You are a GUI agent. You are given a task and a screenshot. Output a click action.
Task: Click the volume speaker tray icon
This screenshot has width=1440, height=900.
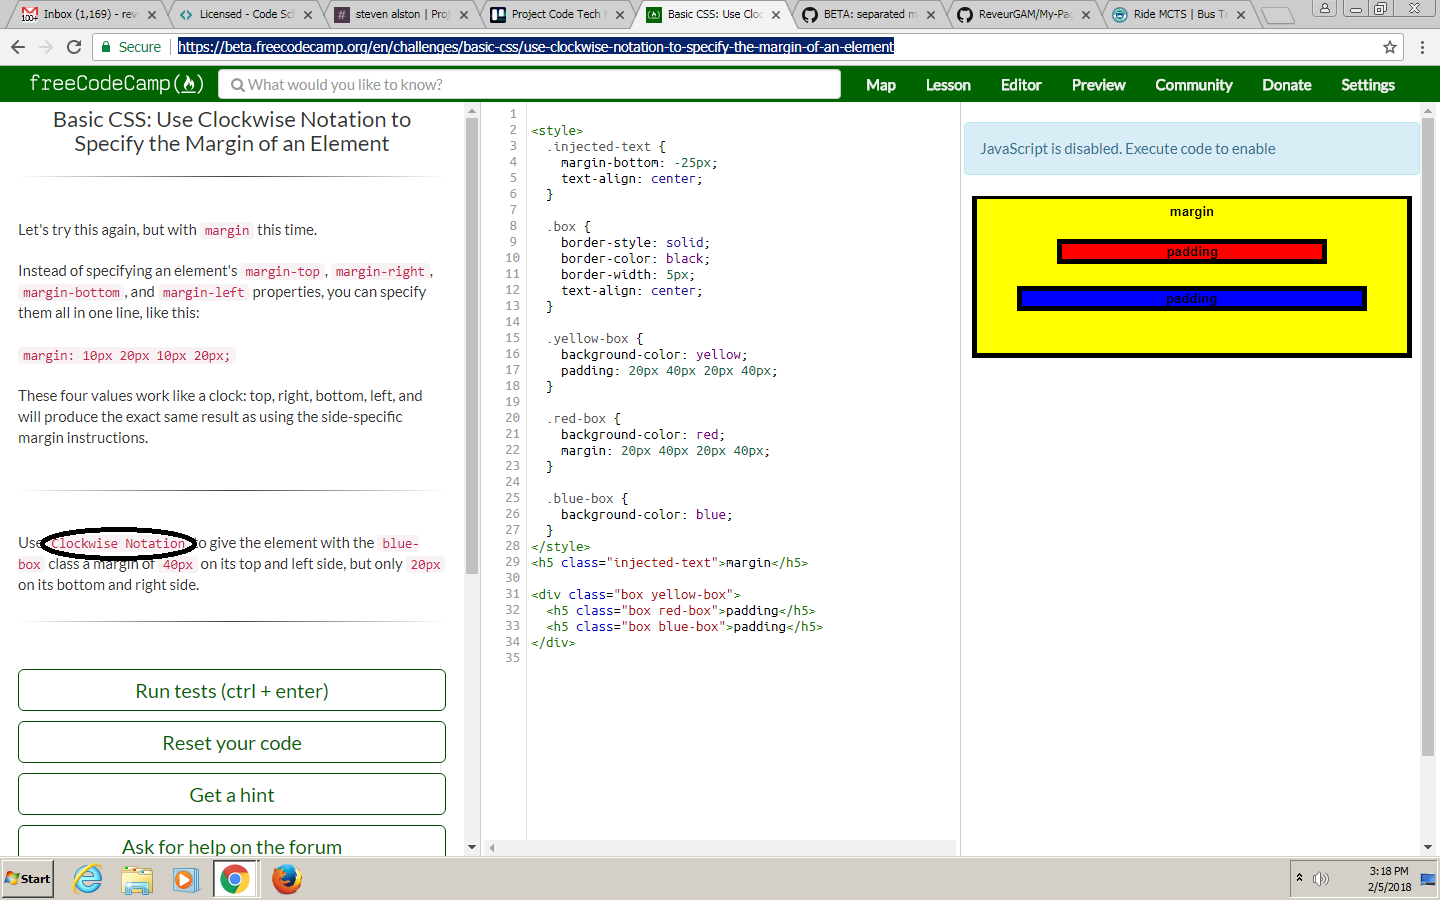[1321, 879]
